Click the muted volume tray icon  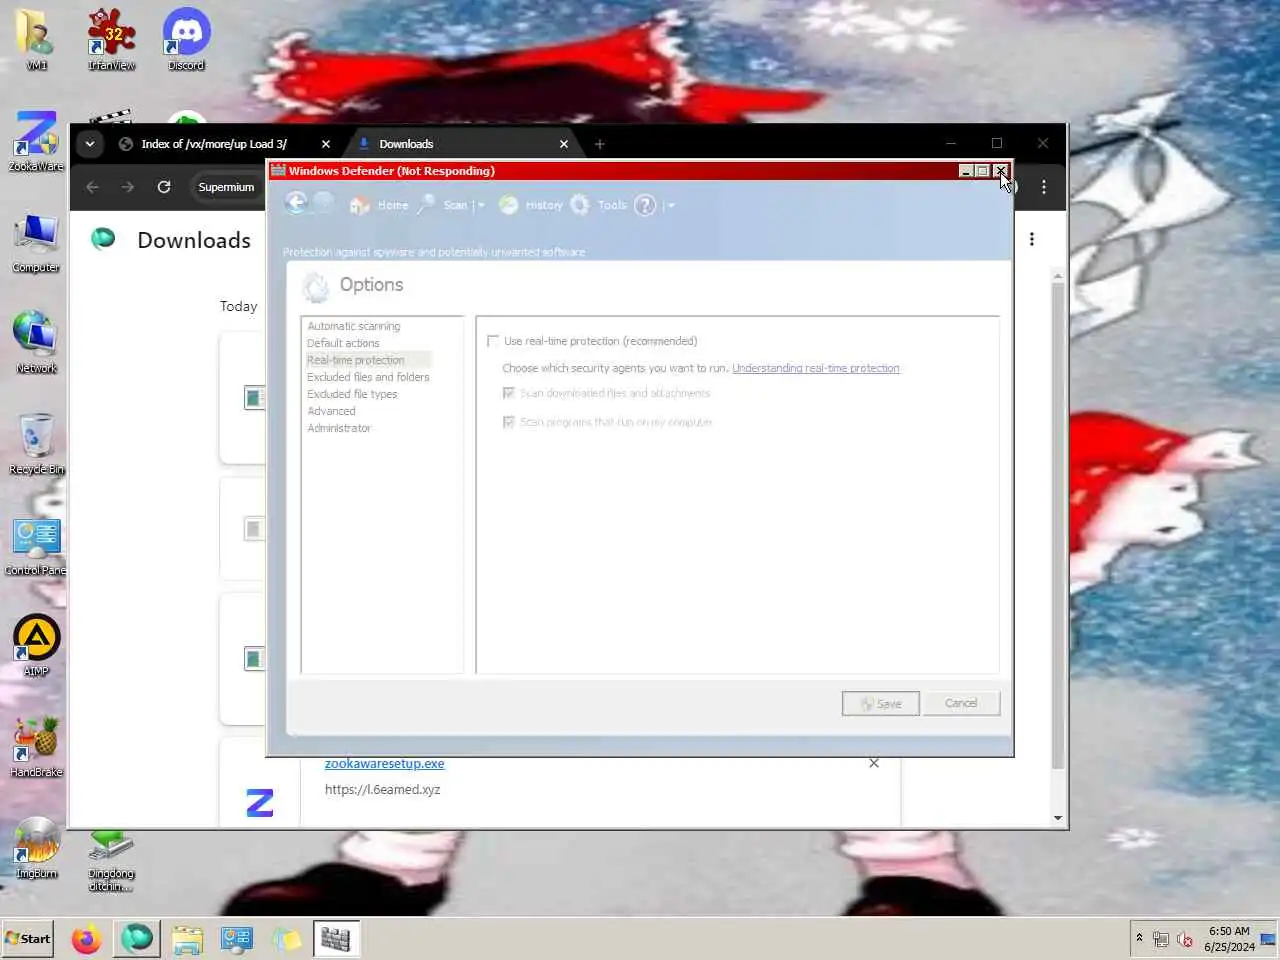click(1185, 939)
